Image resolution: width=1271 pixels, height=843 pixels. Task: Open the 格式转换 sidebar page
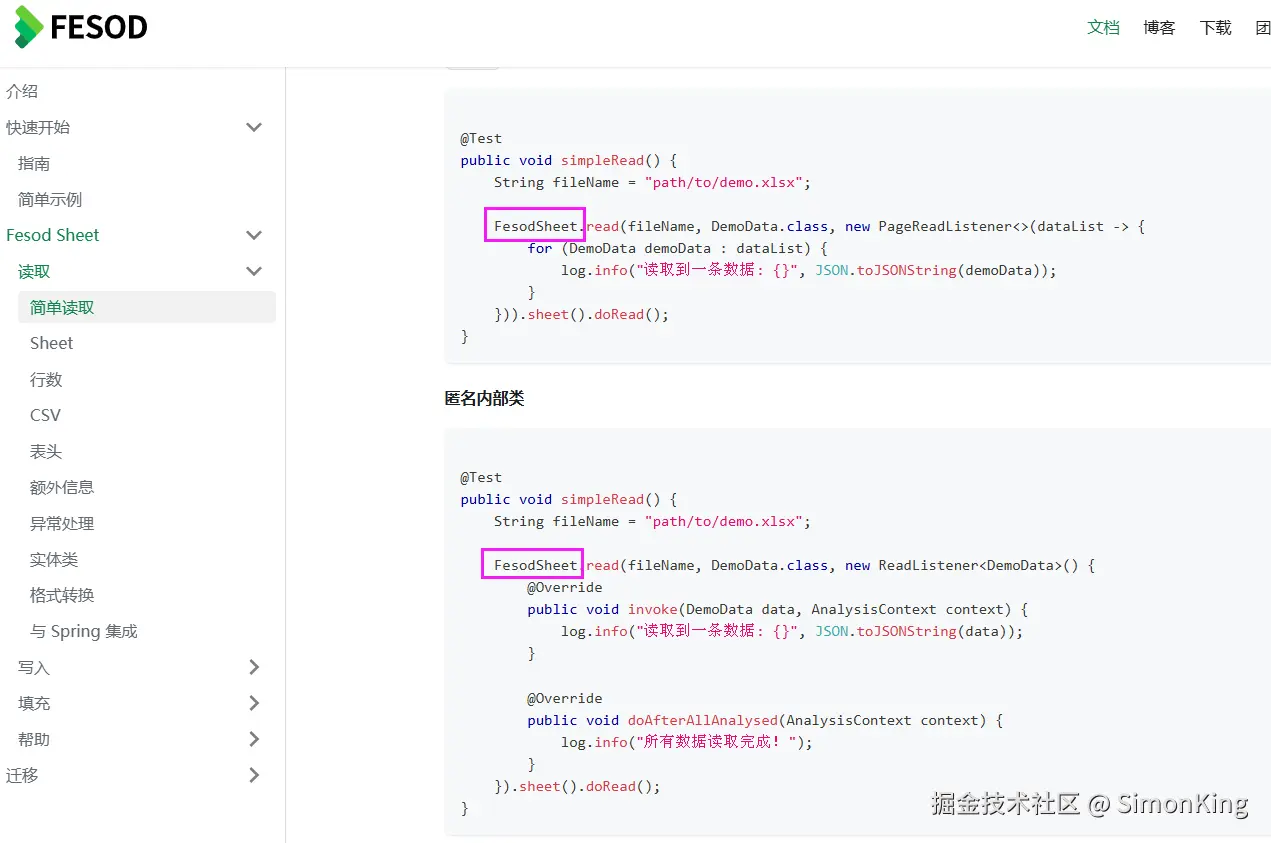(x=62, y=595)
